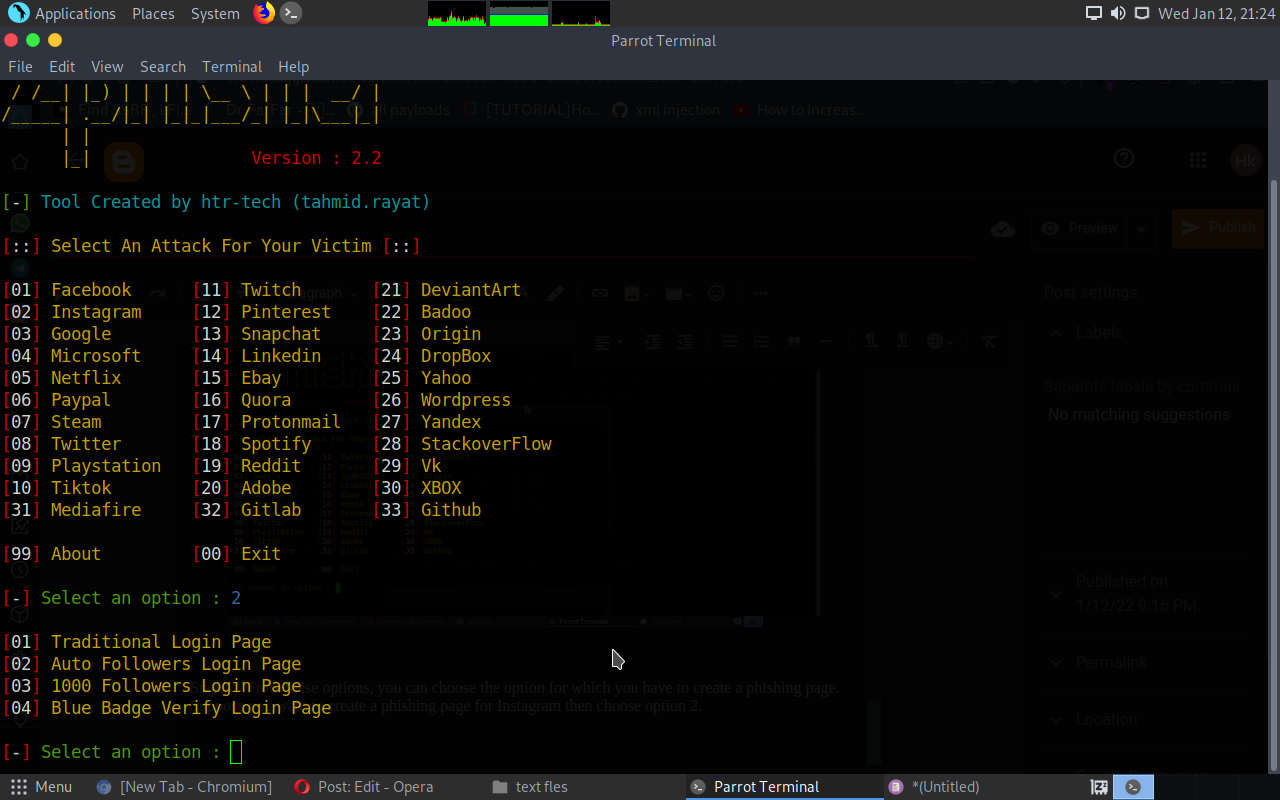Switch to text fles folder window

(530, 787)
